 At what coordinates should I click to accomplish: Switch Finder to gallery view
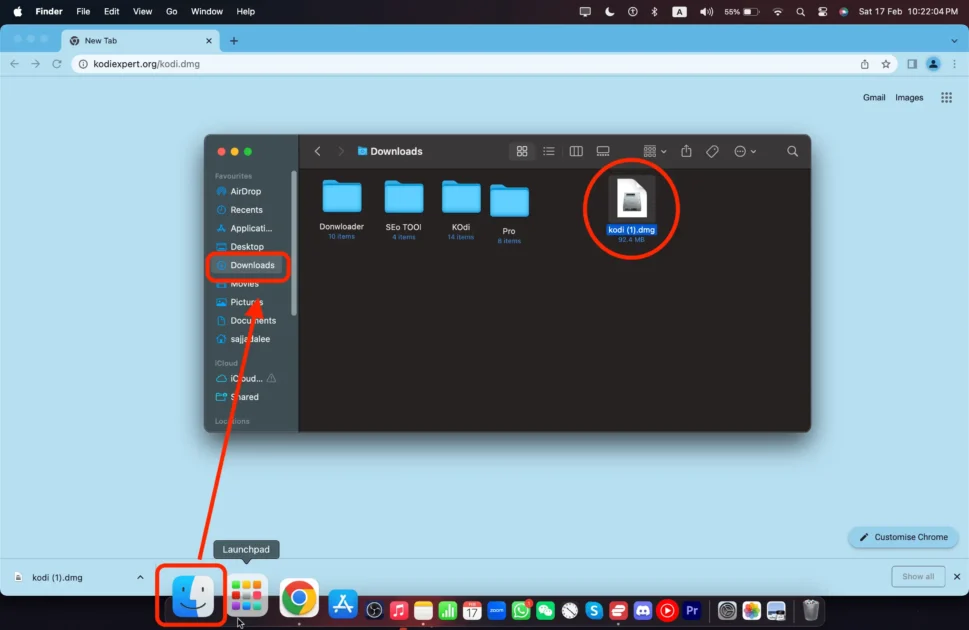click(603, 151)
